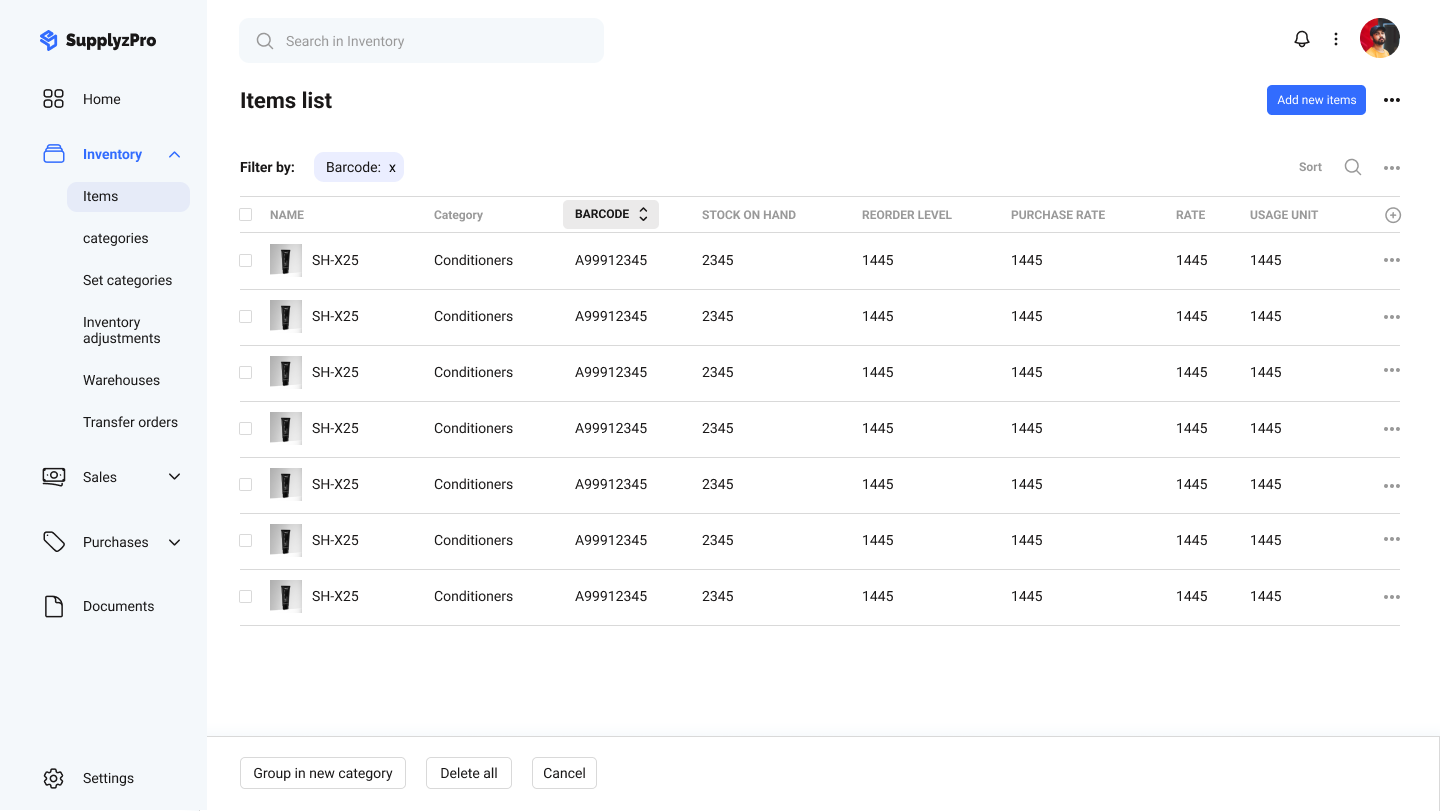The image size is (1440, 811).
Task: Remove the Barcode filter with x
Action: pos(392,167)
